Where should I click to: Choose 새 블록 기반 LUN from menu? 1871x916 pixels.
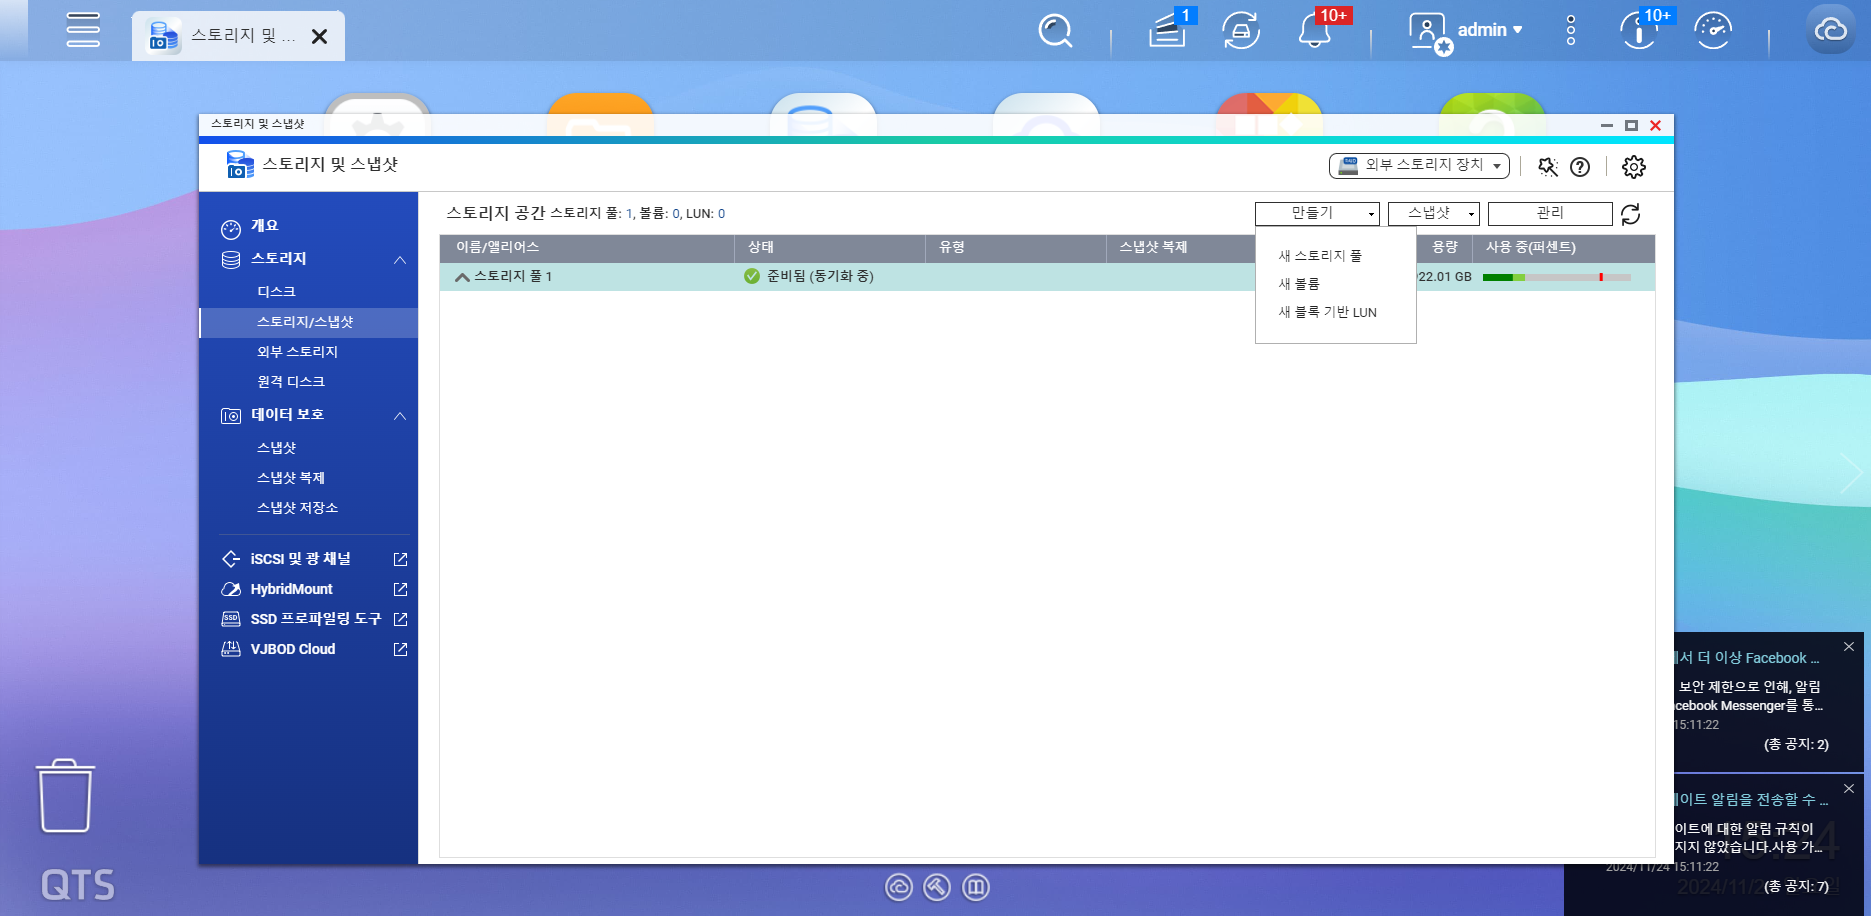click(1327, 312)
